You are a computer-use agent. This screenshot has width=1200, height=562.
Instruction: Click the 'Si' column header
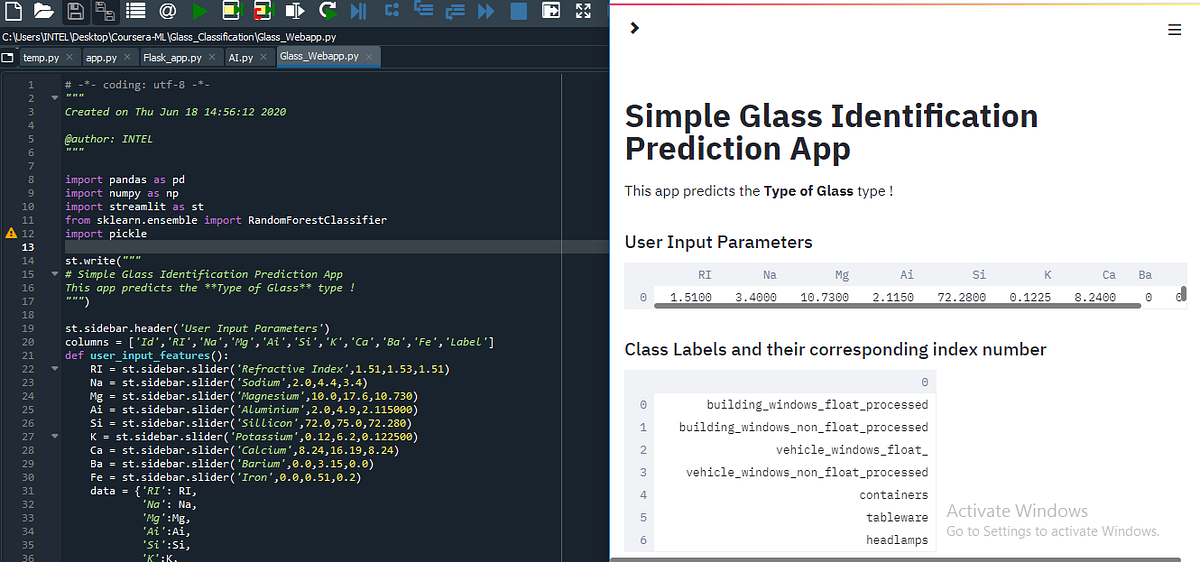click(978, 274)
